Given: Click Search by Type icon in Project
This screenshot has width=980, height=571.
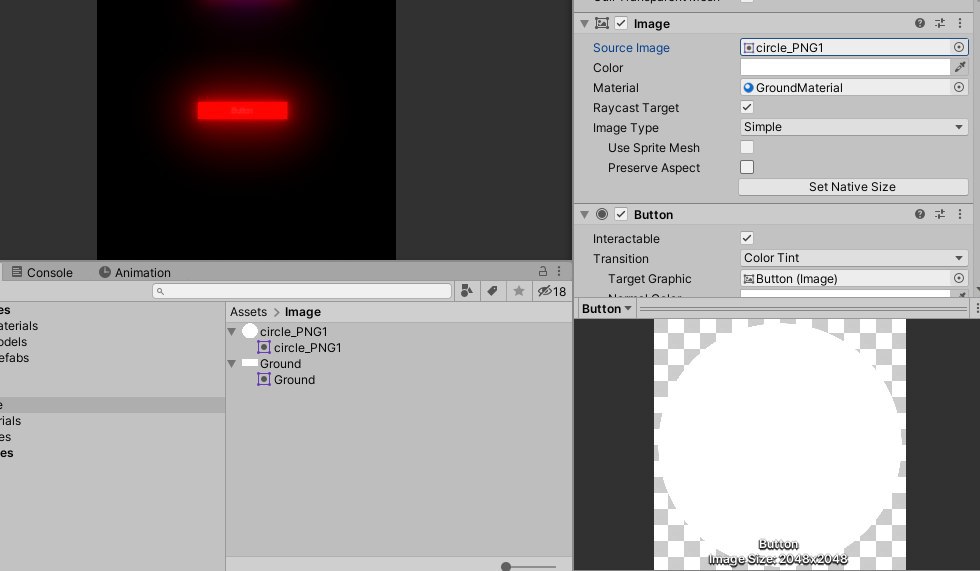Looking at the screenshot, I should (x=466, y=290).
